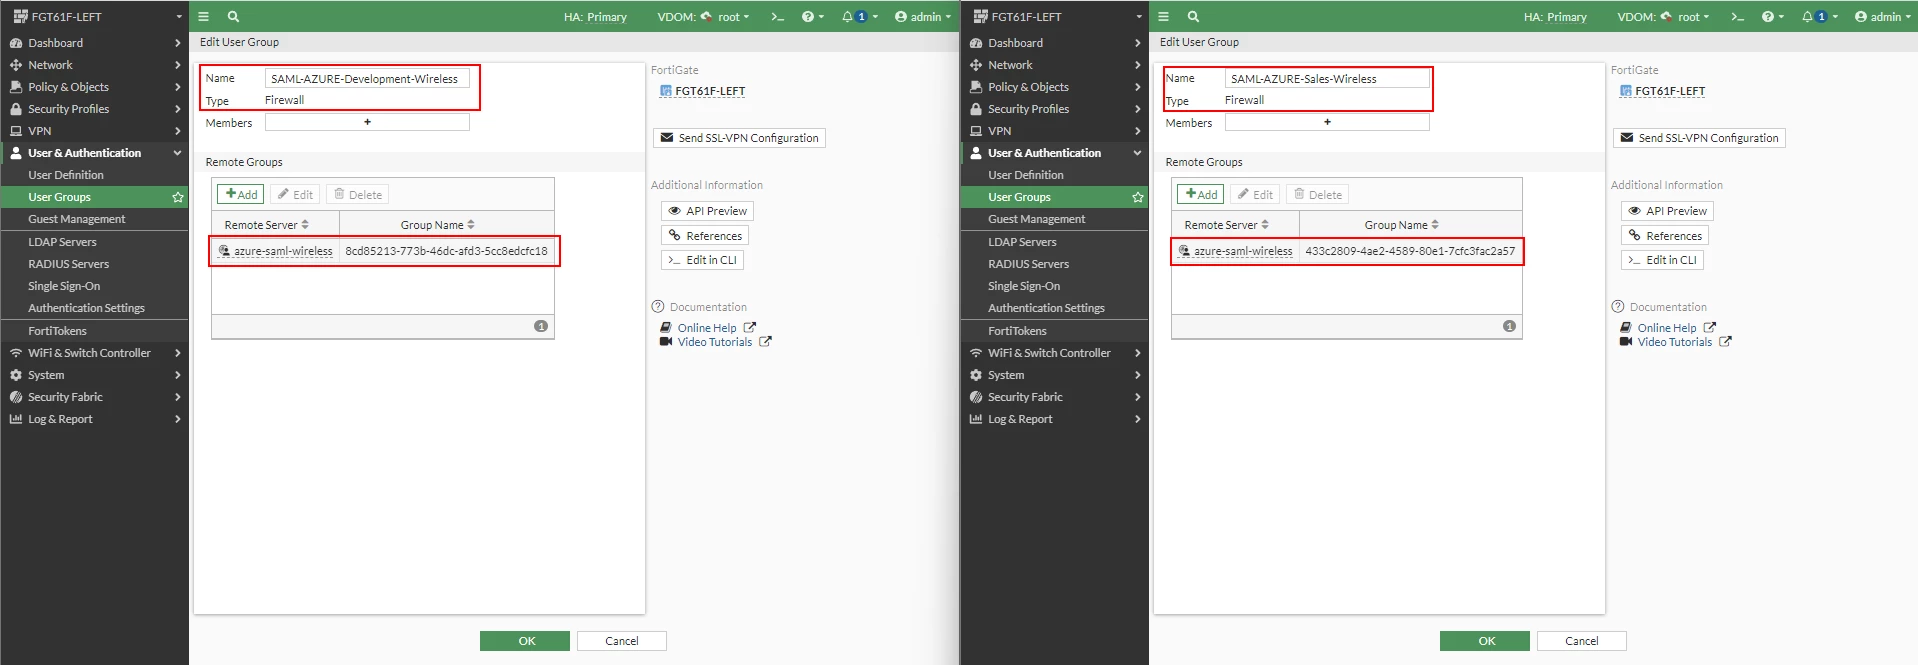Open the admin user menu in the right window
Screen dimensions: 1918x665
pos(1882,16)
